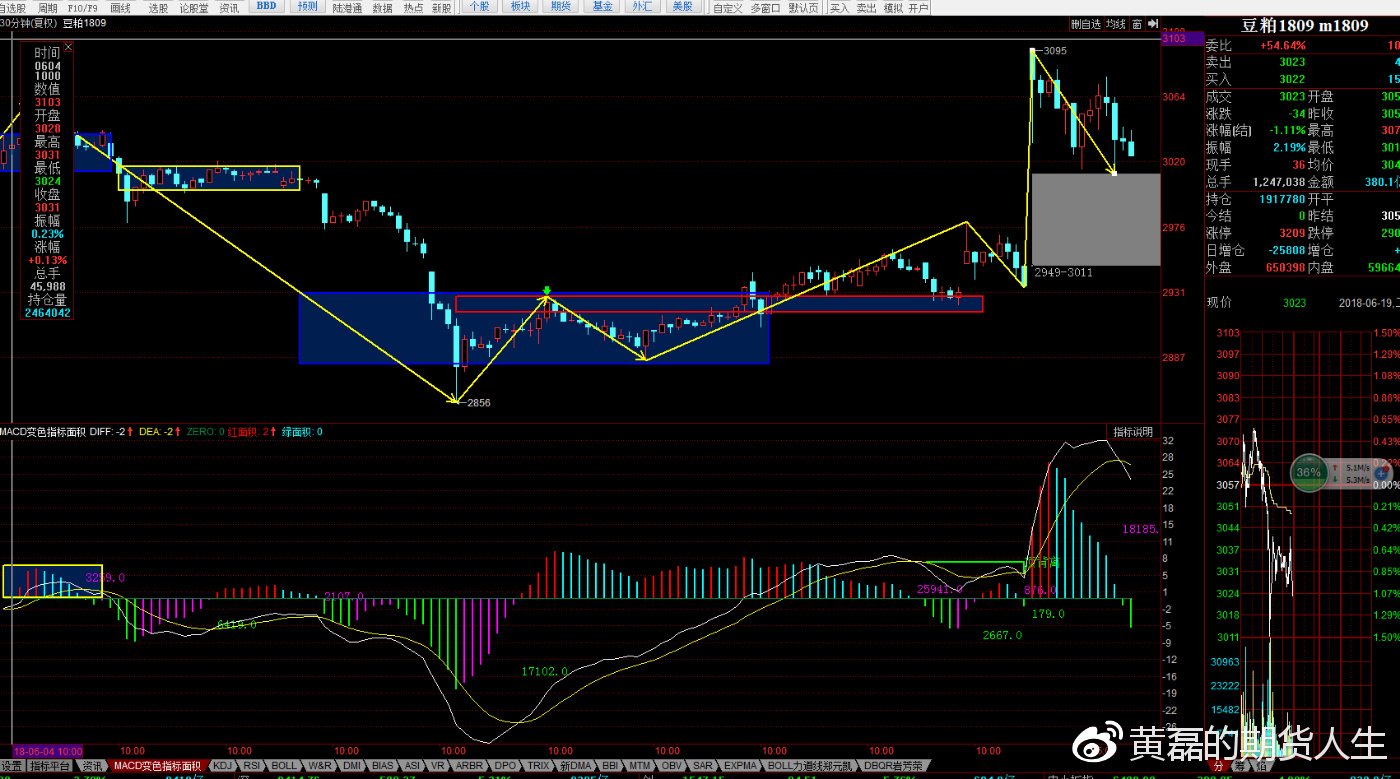The image size is (1400, 779).
Task: Open 模拟 simulated trading
Action: tap(892, 7)
